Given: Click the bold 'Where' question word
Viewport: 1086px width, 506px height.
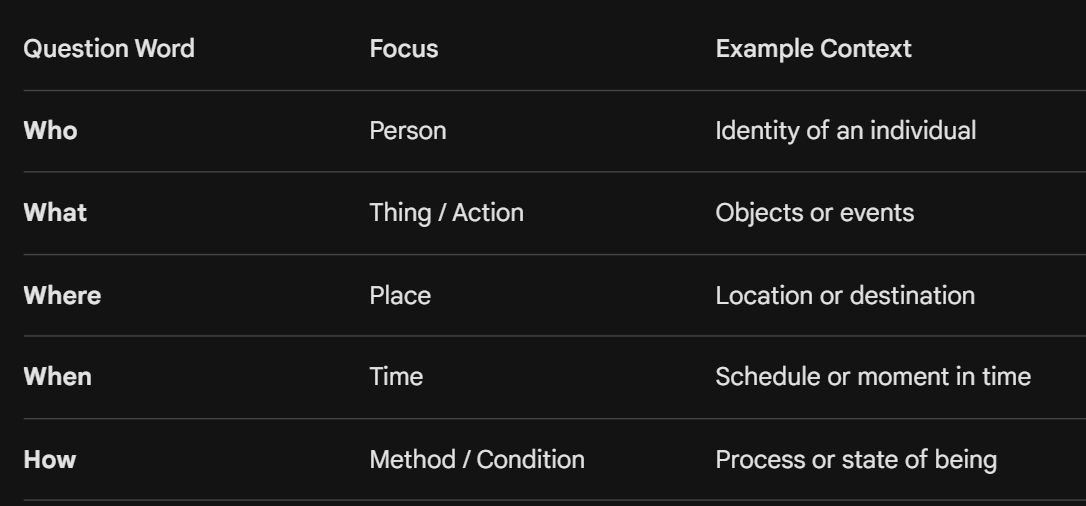Looking at the screenshot, I should pos(62,295).
